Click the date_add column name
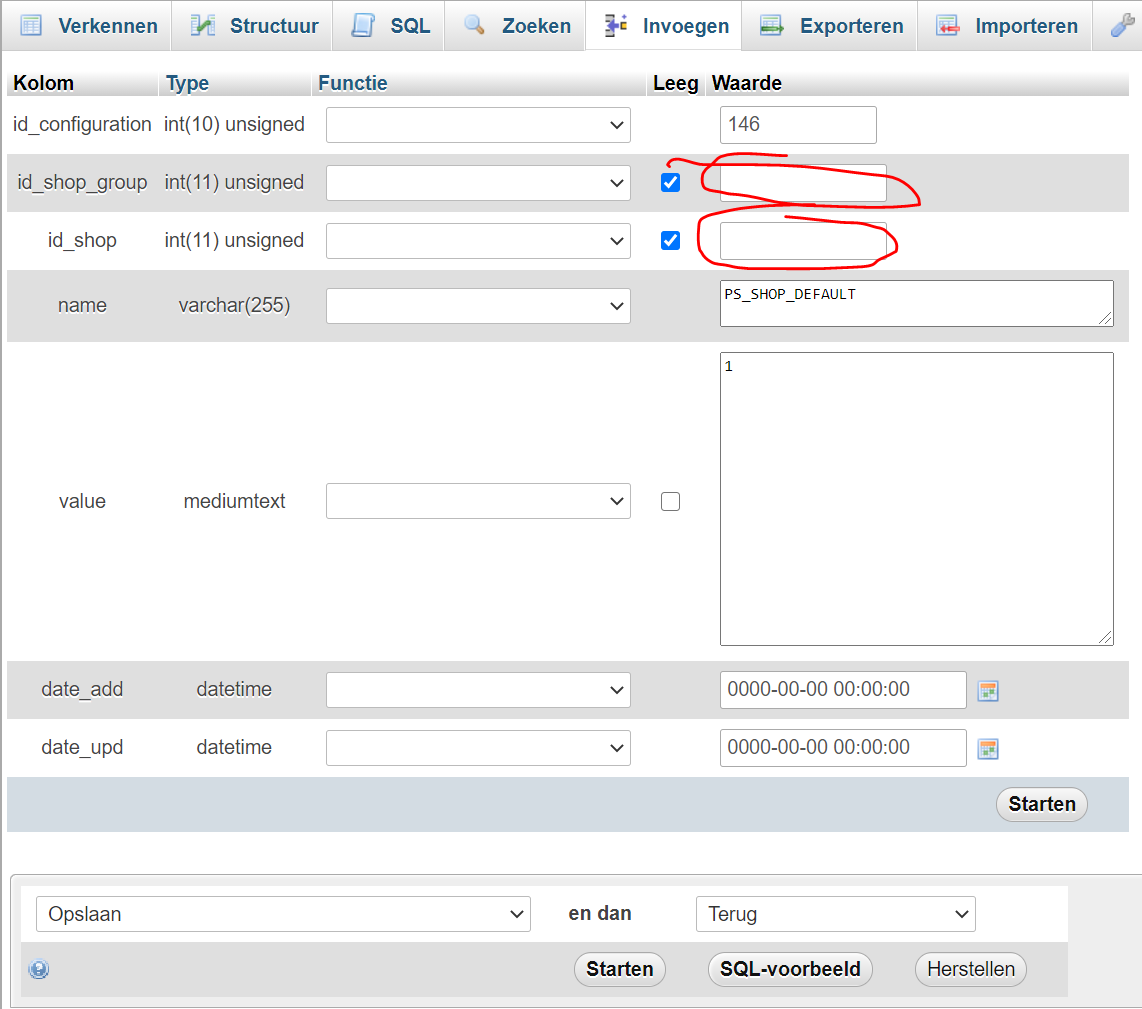1142x1009 pixels. pos(82,689)
